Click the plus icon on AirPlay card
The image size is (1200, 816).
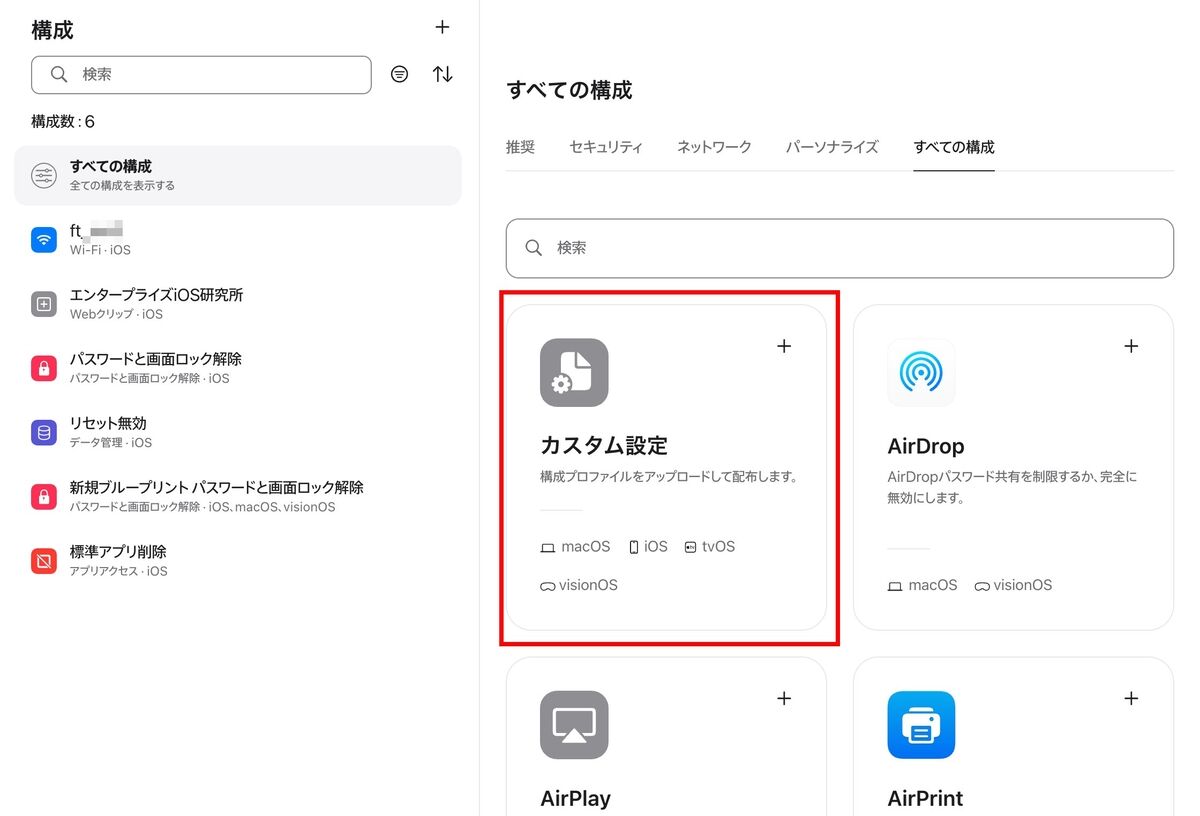[784, 699]
